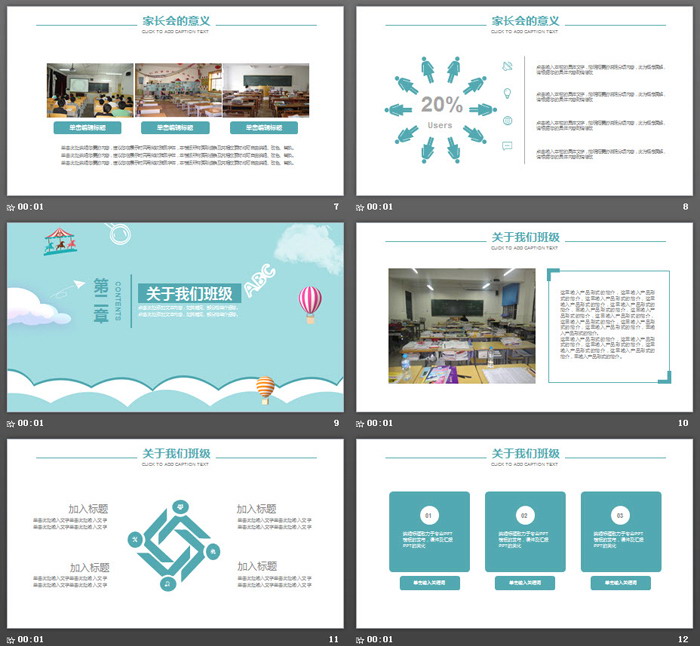The width and height of the screenshot is (700, 646).
Task: Click the 00:01 timing under slide 9
Action: tap(30, 423)
